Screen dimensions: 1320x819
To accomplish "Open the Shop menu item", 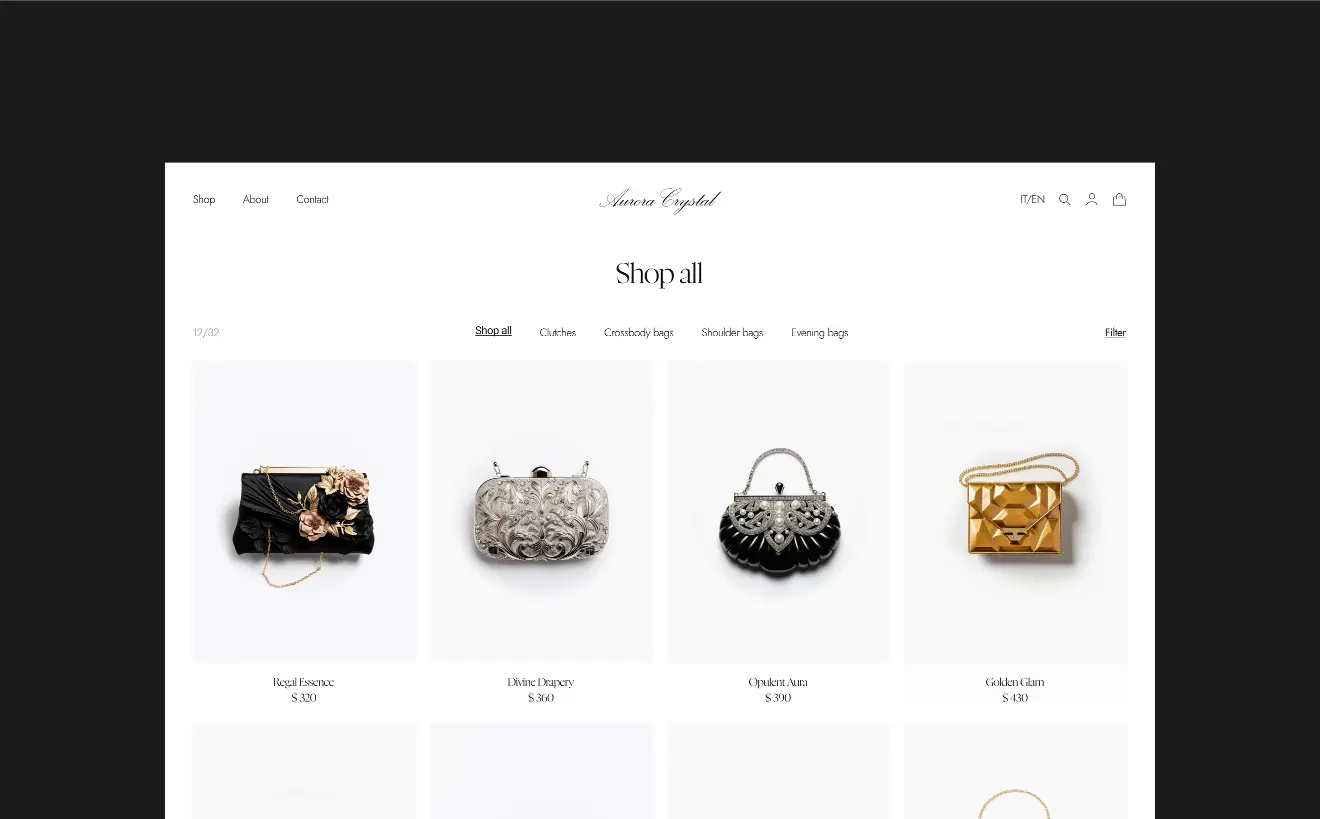I will pyautogui.click(x=204, y=199).
